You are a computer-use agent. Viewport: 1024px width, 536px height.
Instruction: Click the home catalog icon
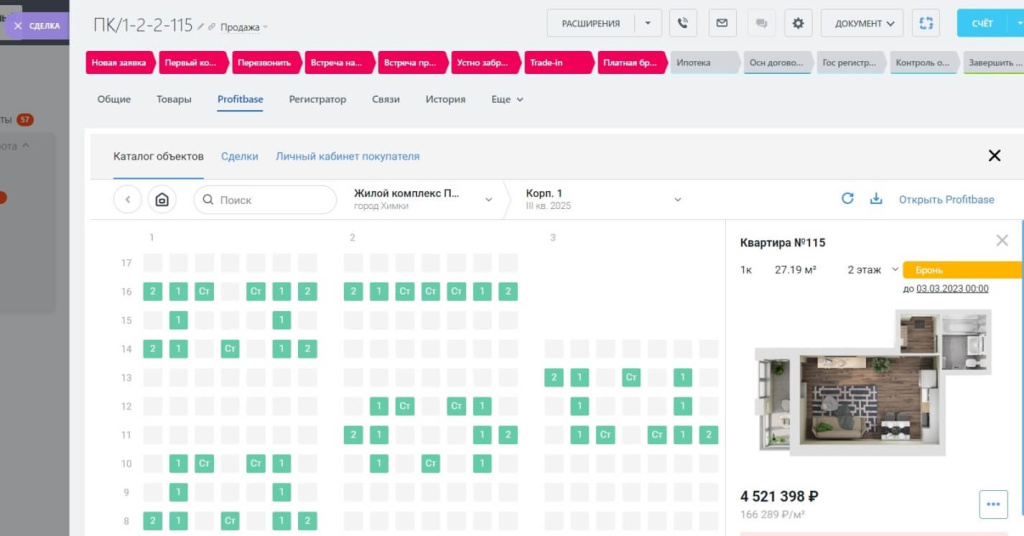(161, 200)
